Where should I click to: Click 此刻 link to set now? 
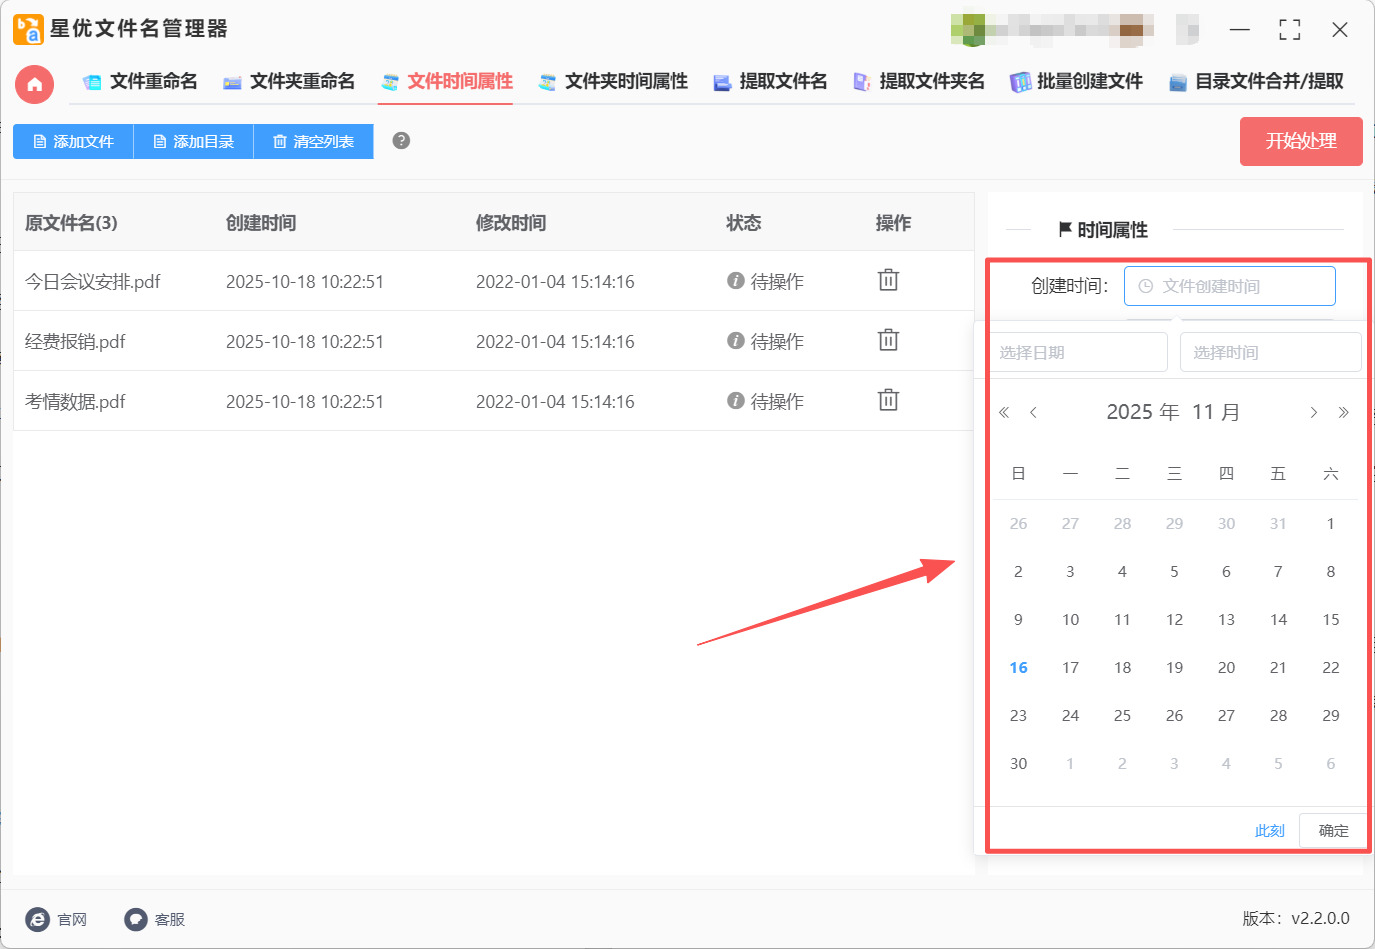pyautogui.click(x=1269, y=831)
